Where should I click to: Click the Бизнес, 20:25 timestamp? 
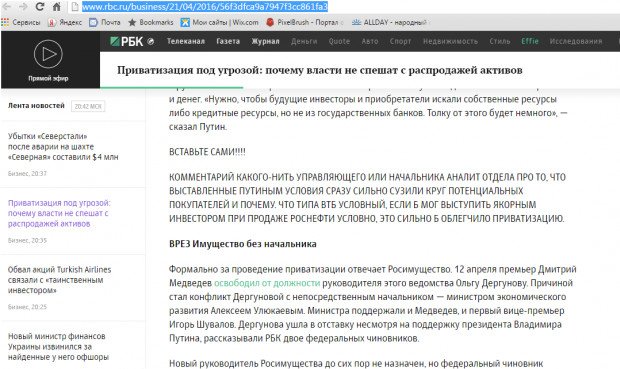[x=27, y=307]
